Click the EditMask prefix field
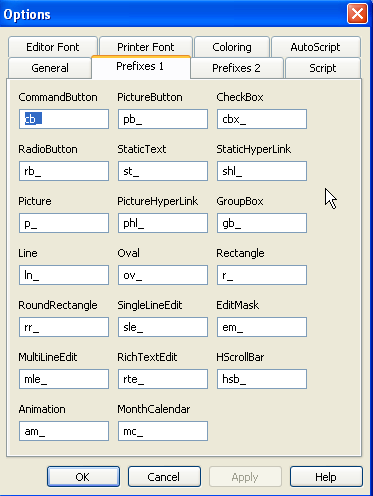The height and width of the screenshot is (496, 373). pos(262,327)
